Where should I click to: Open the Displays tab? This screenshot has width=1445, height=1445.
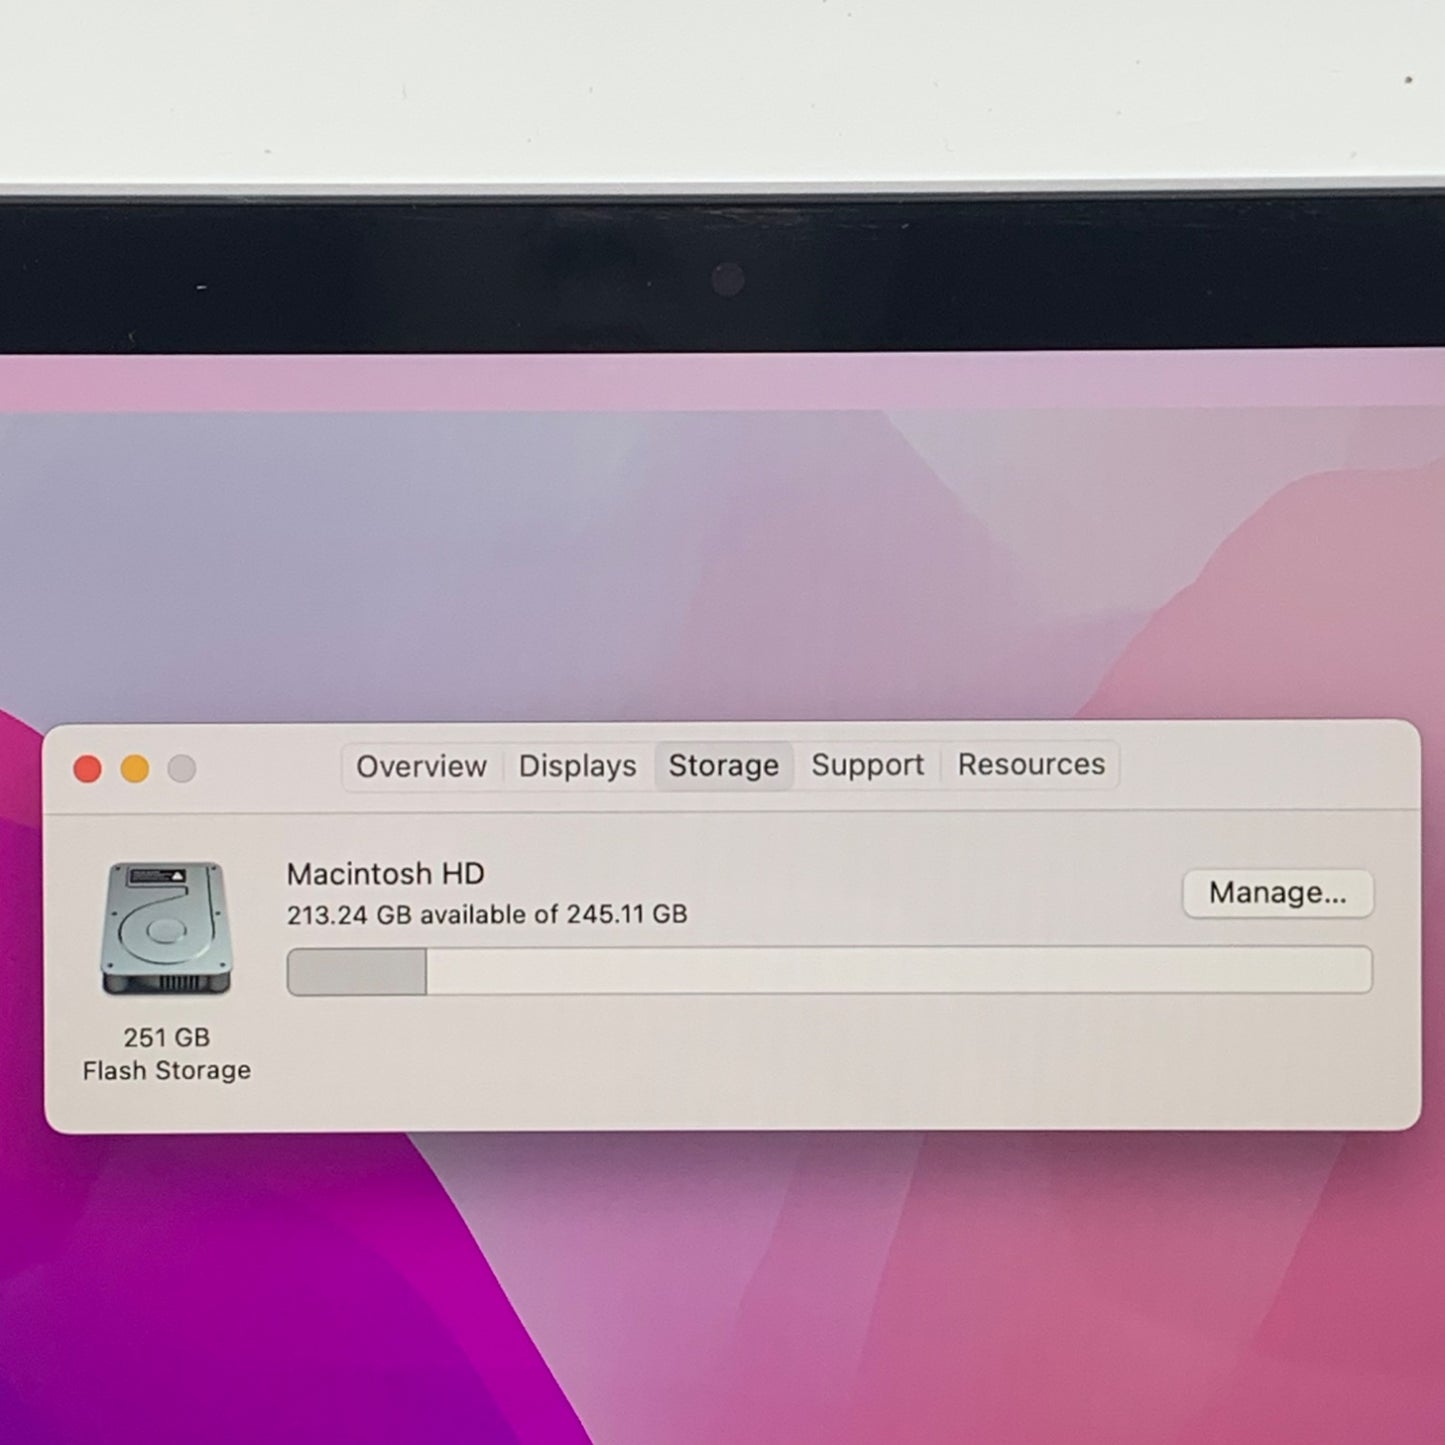tap(577, 767)
